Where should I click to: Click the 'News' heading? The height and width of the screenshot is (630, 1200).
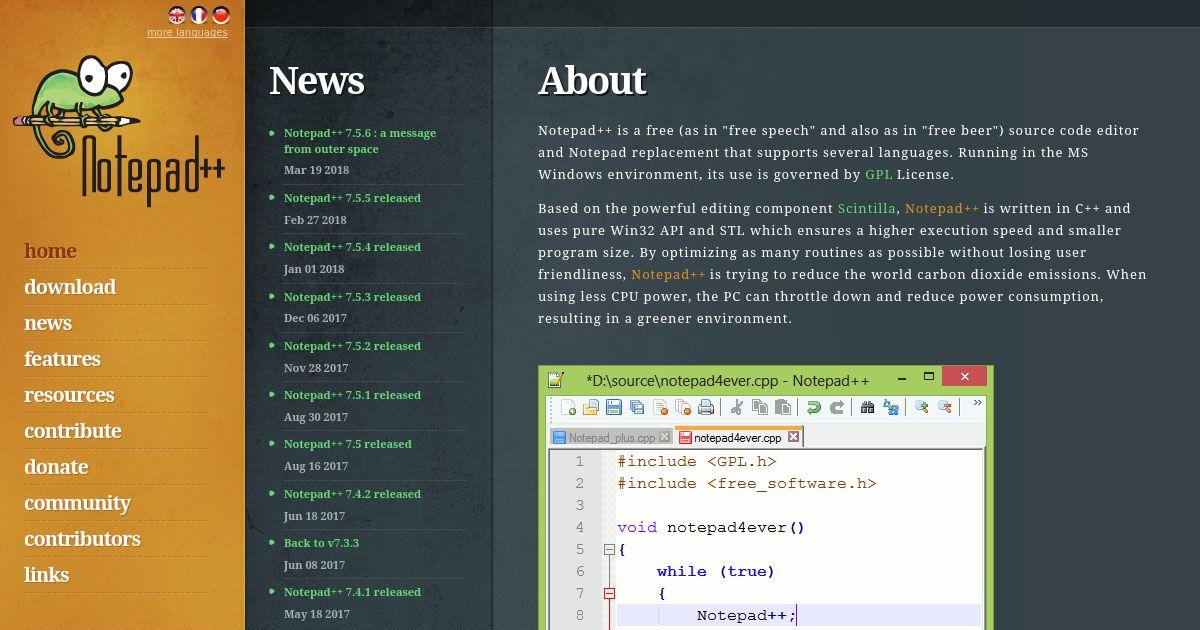tap(316, 81)
